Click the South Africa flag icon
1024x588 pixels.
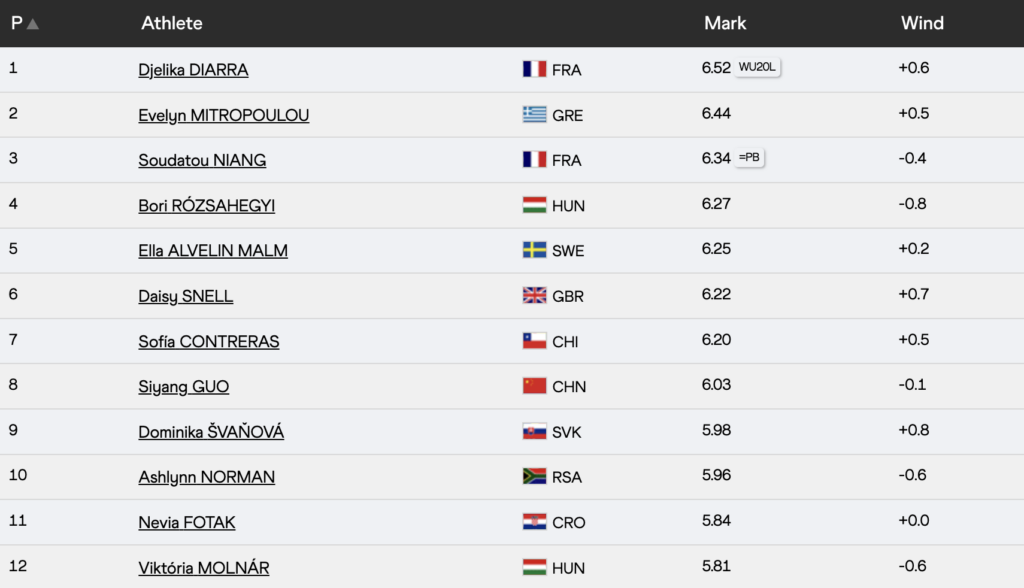(534, 477)
